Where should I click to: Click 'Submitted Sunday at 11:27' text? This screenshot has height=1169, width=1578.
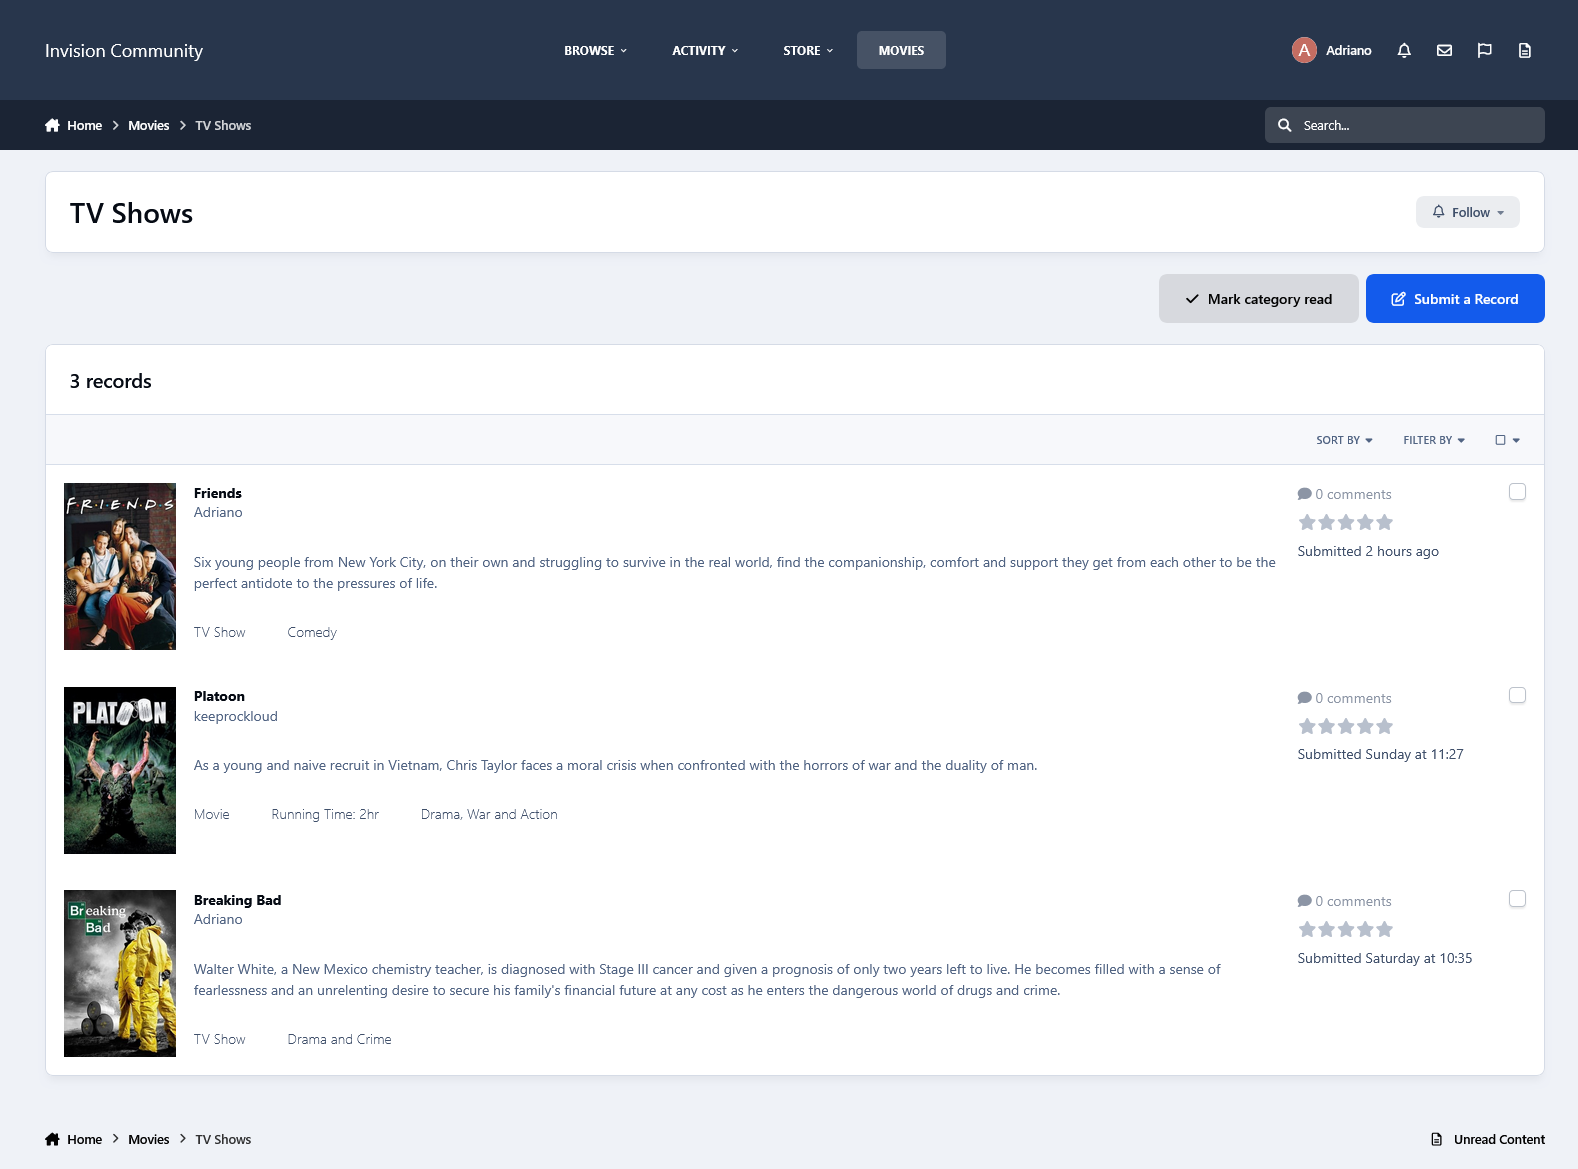click(1380, 754)
